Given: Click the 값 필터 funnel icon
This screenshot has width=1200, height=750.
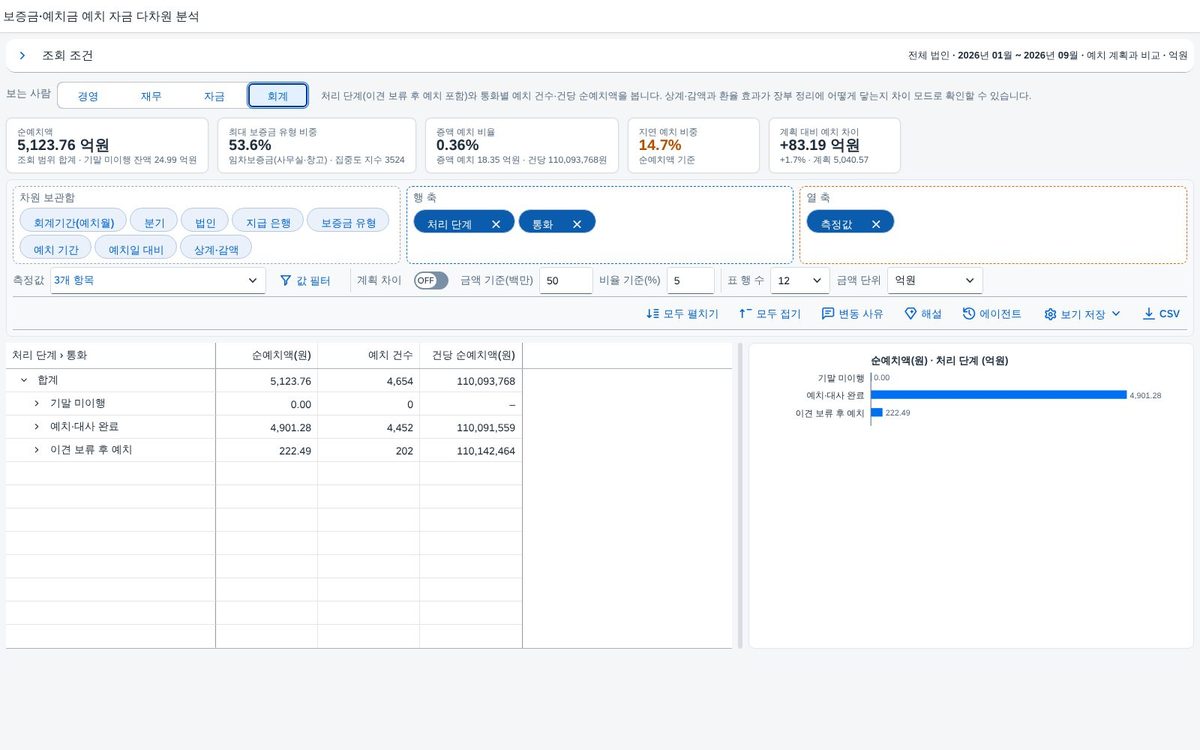Looking at the screenshot, I should [x=285, y=281].
